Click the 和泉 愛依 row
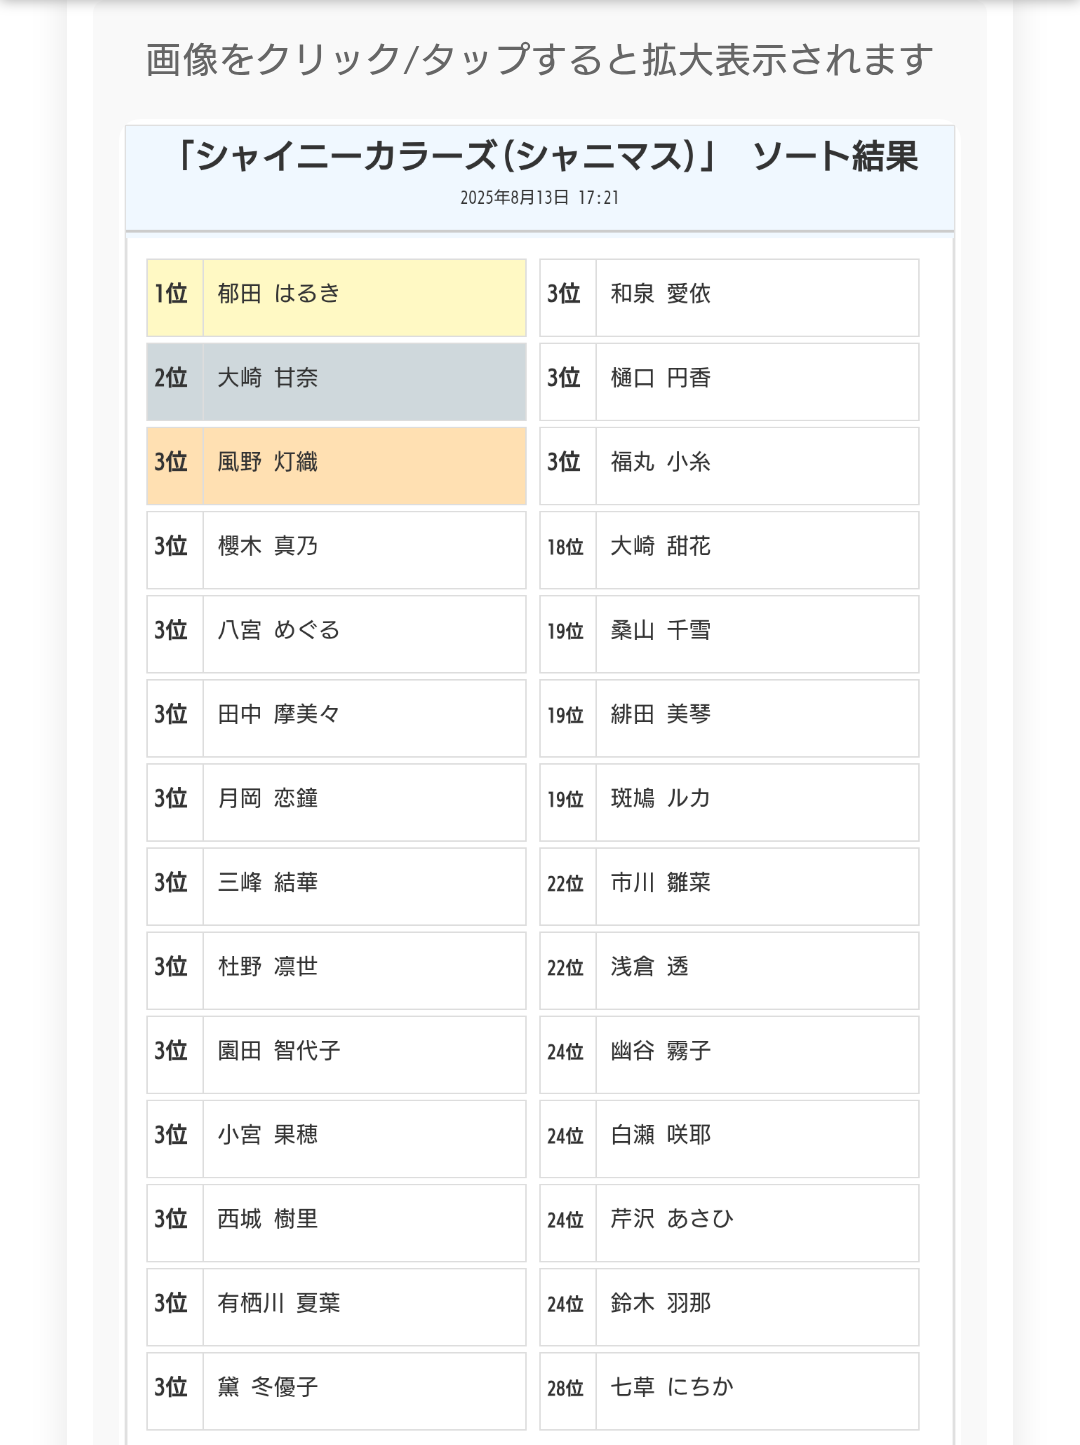Viewport: 1080px width, 1445px height. coord(729,297)
